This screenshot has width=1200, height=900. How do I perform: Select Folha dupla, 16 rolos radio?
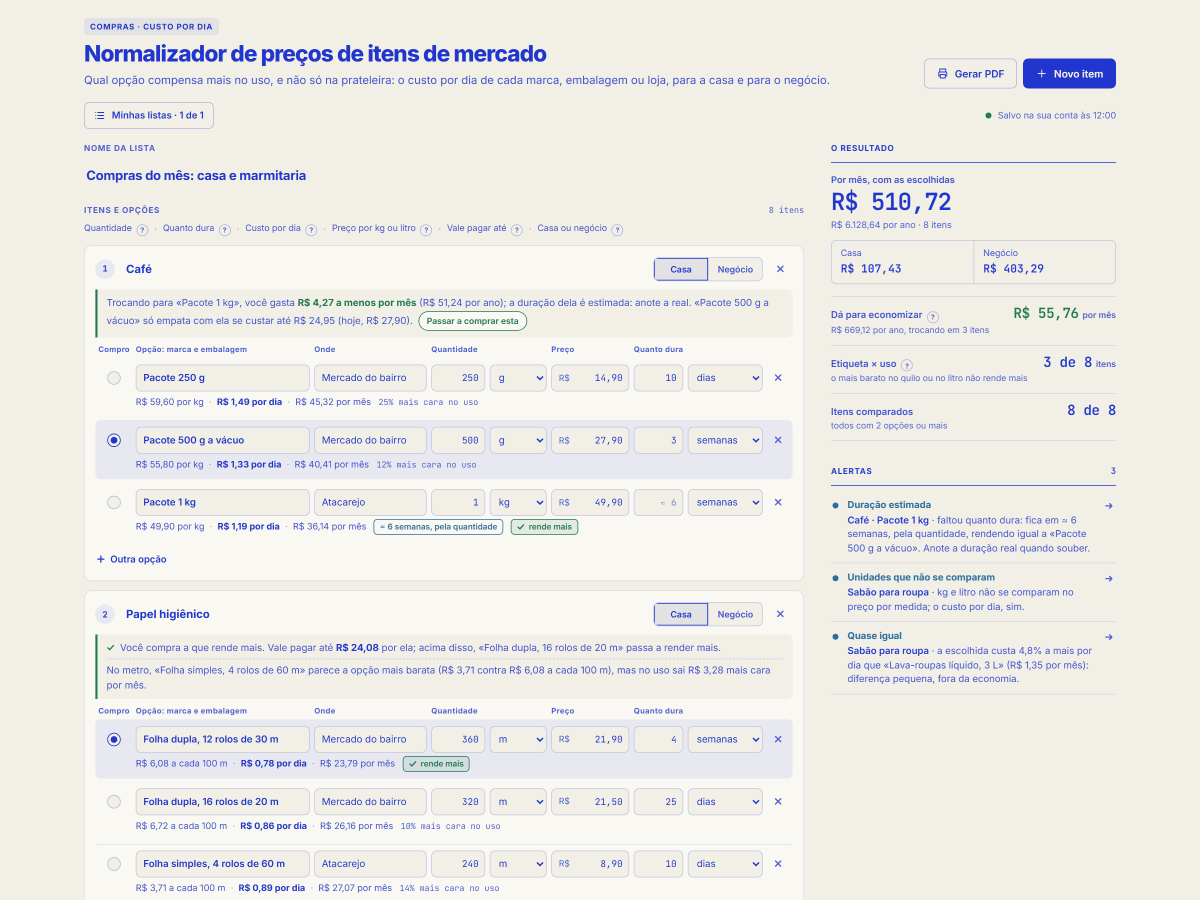point(114,801)
